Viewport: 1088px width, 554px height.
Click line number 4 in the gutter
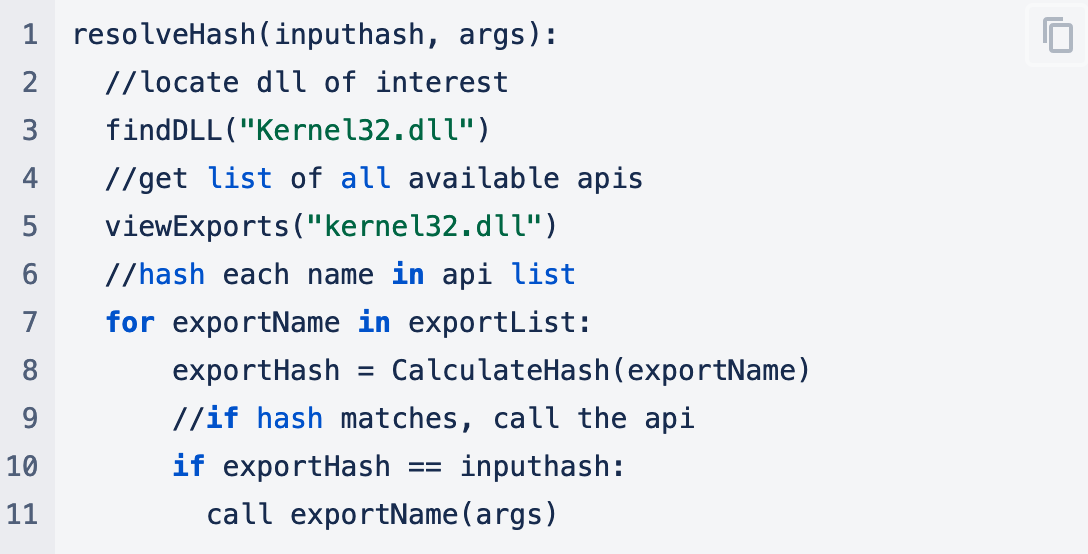pyautogui.click(x=30, y=178)
